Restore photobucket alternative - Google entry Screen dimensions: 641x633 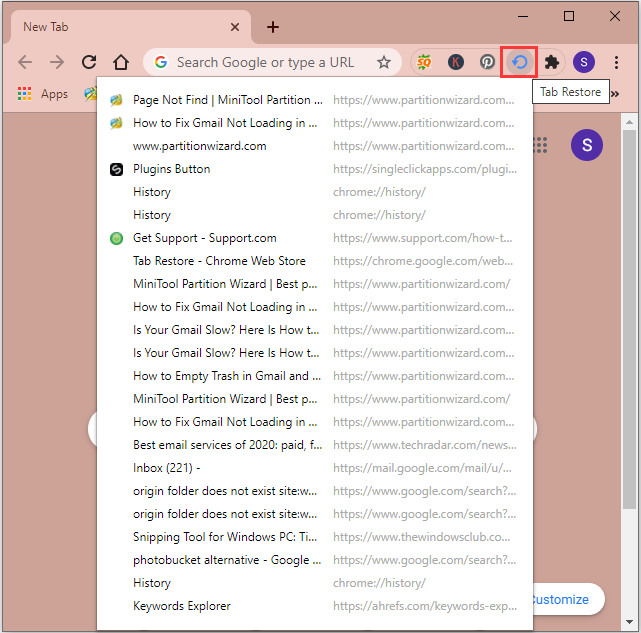pos(314,560)
